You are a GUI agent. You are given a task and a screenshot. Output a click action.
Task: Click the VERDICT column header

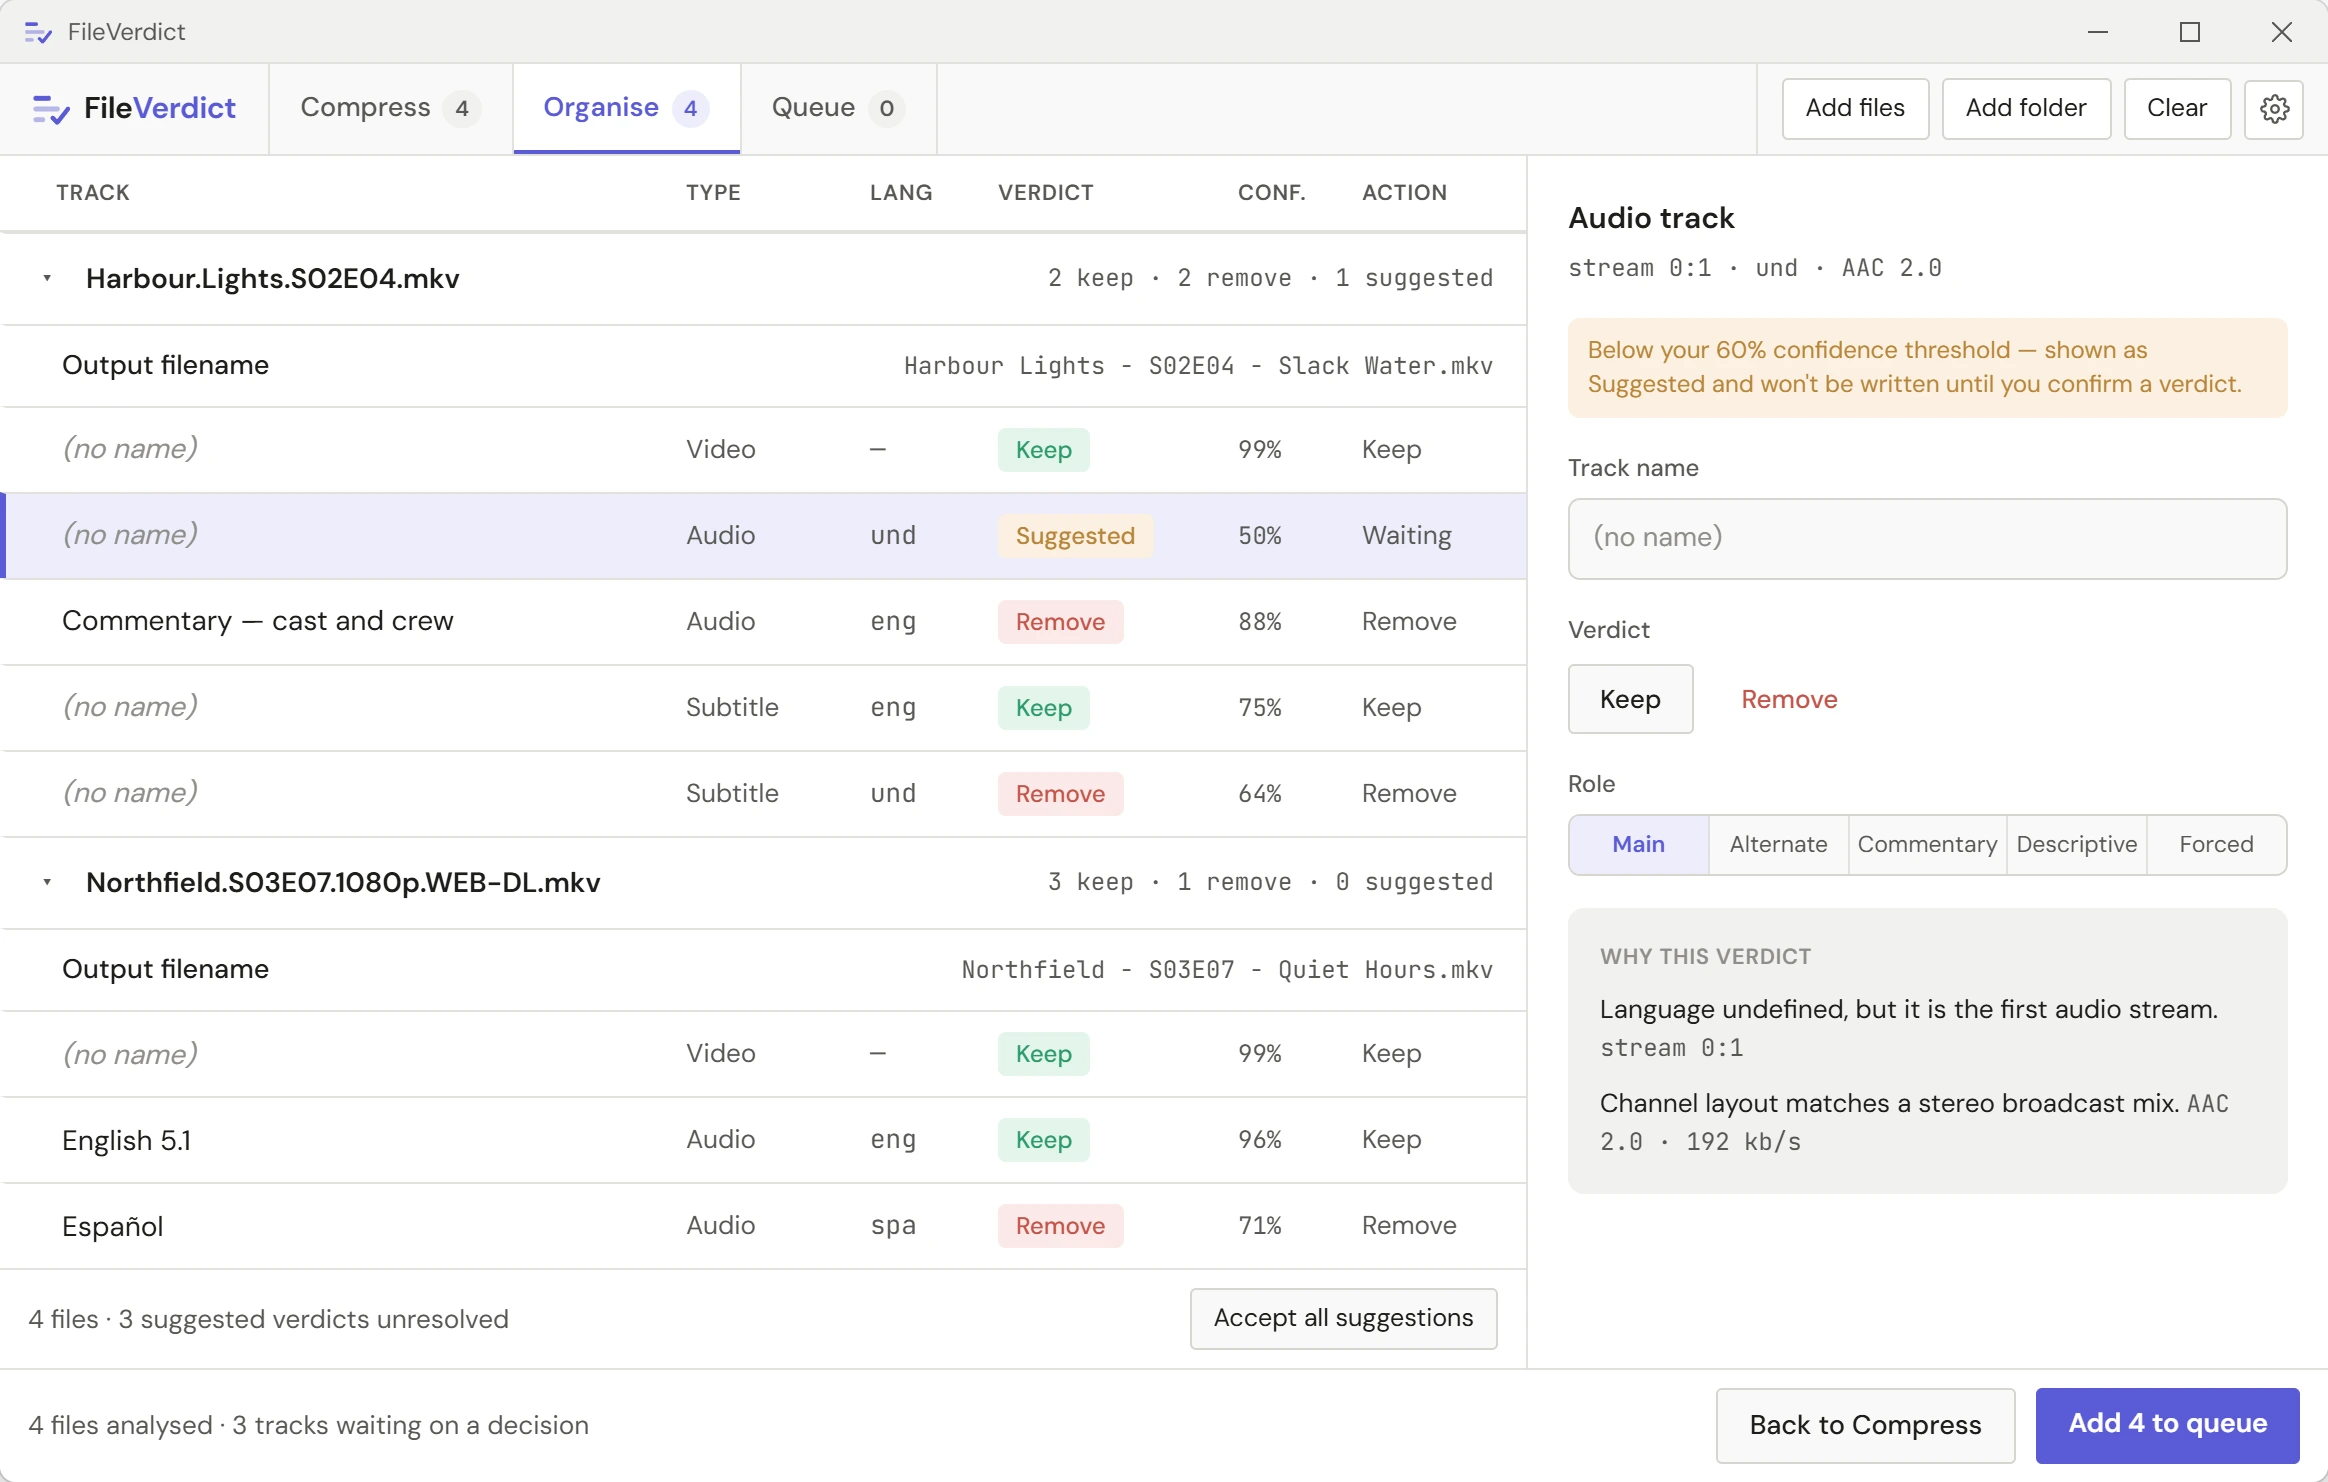click(1045, 192)
